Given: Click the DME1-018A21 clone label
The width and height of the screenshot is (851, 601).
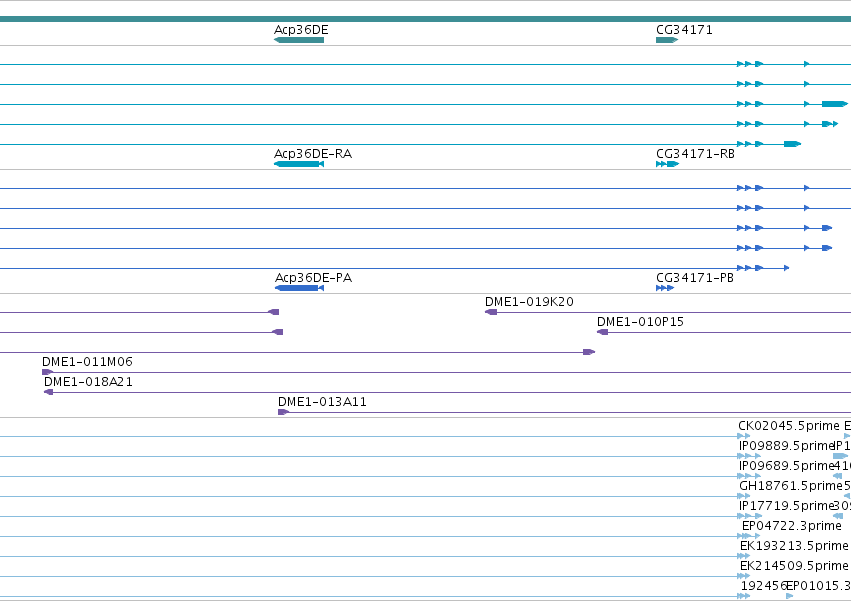Looking at the screenshot, I should click(88, 382).
